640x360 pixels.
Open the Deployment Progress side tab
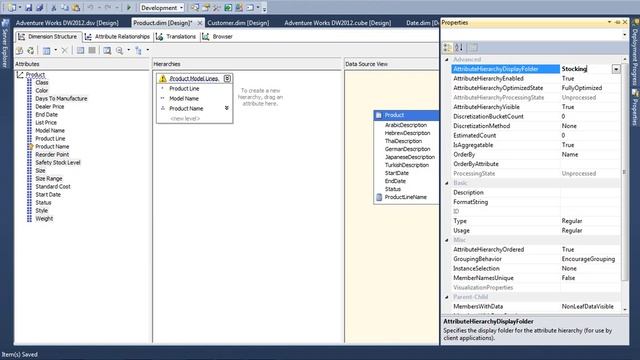point(635,52)
